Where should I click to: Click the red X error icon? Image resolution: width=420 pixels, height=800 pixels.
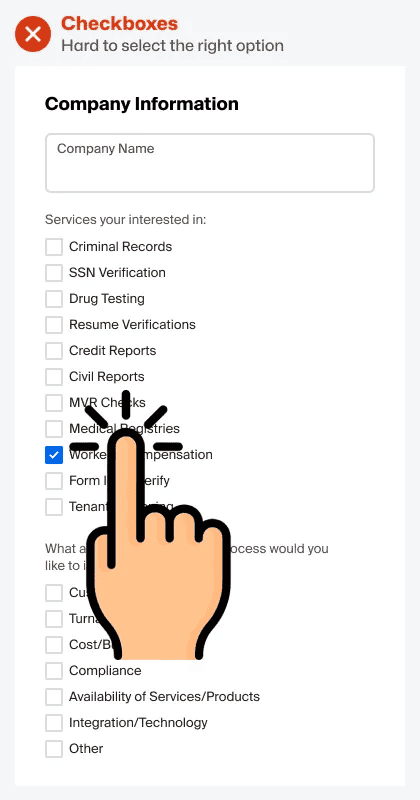click(33, 34)
